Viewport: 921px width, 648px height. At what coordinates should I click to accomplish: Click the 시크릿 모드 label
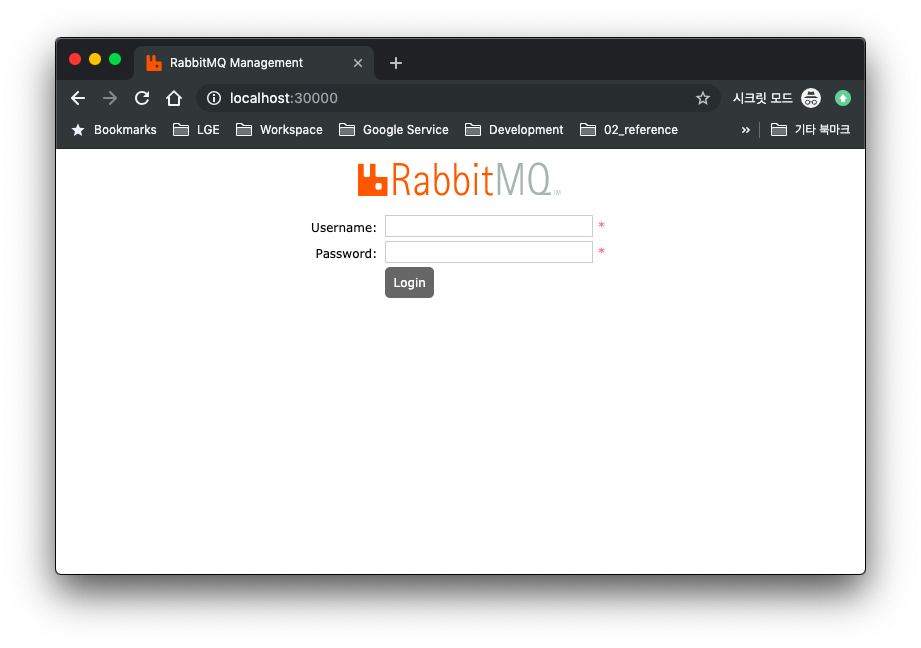point(762,98)
